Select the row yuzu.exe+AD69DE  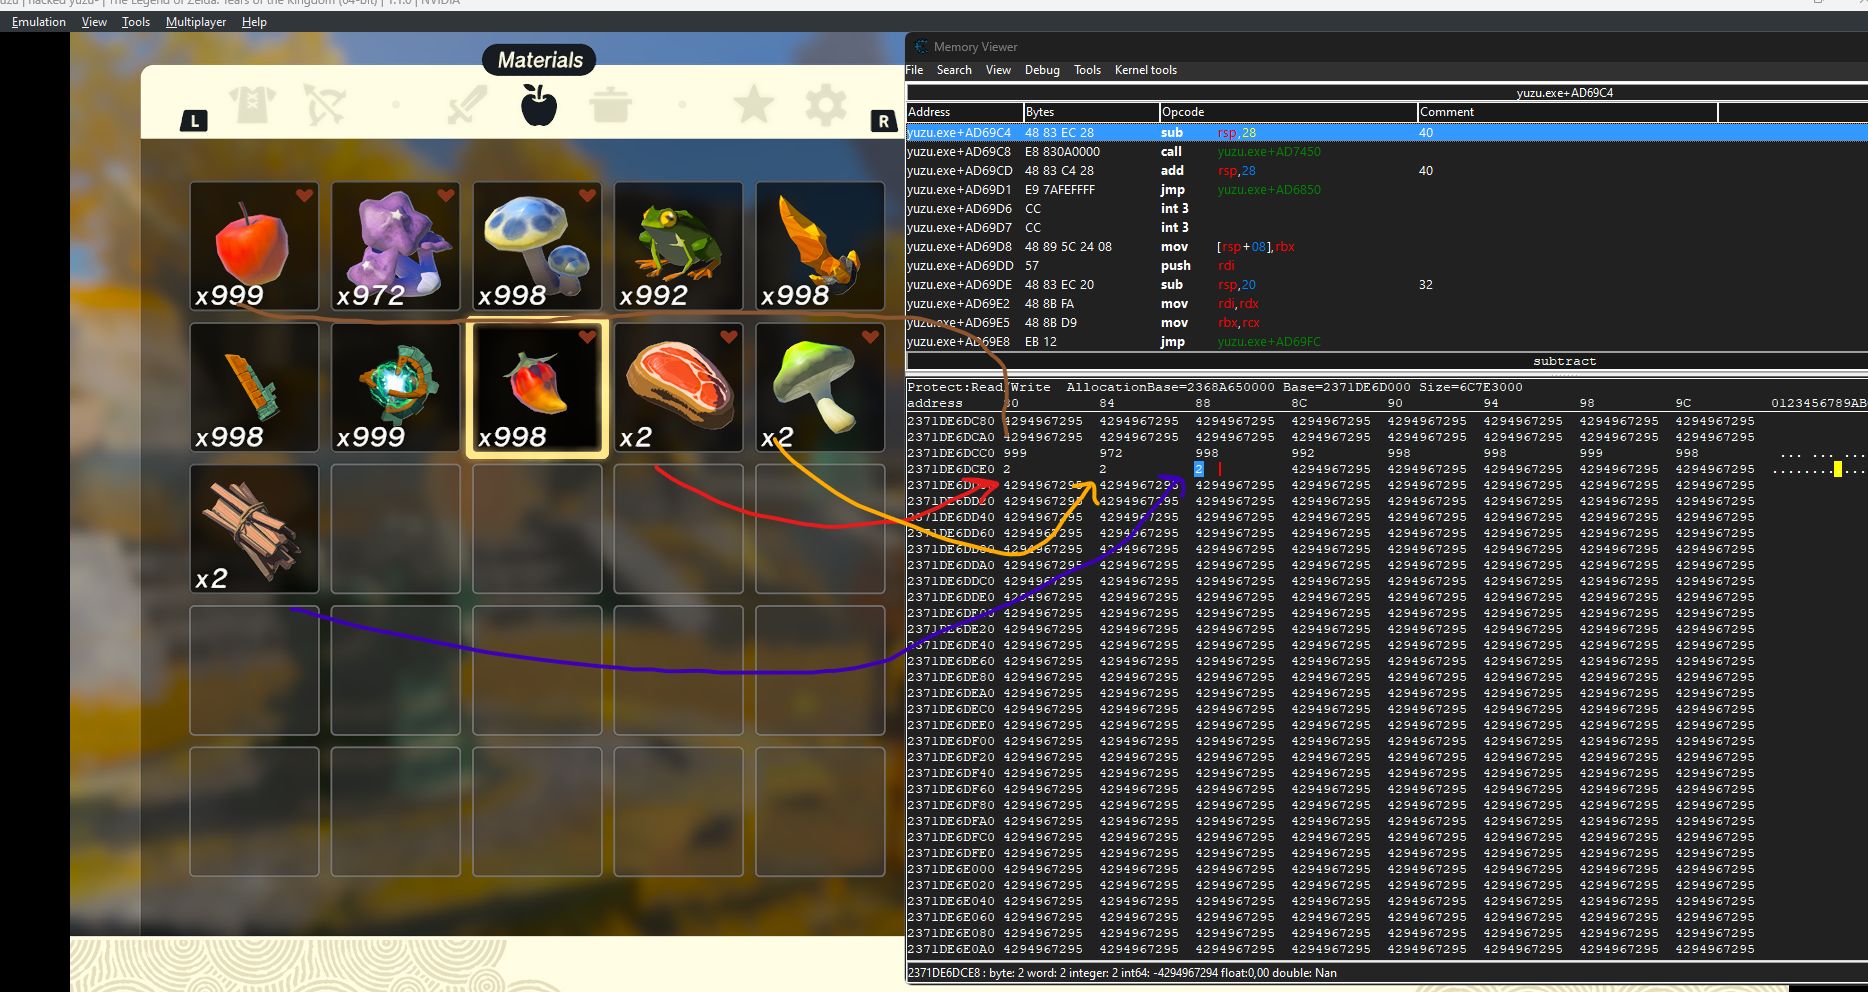[x=1386, y=285]
